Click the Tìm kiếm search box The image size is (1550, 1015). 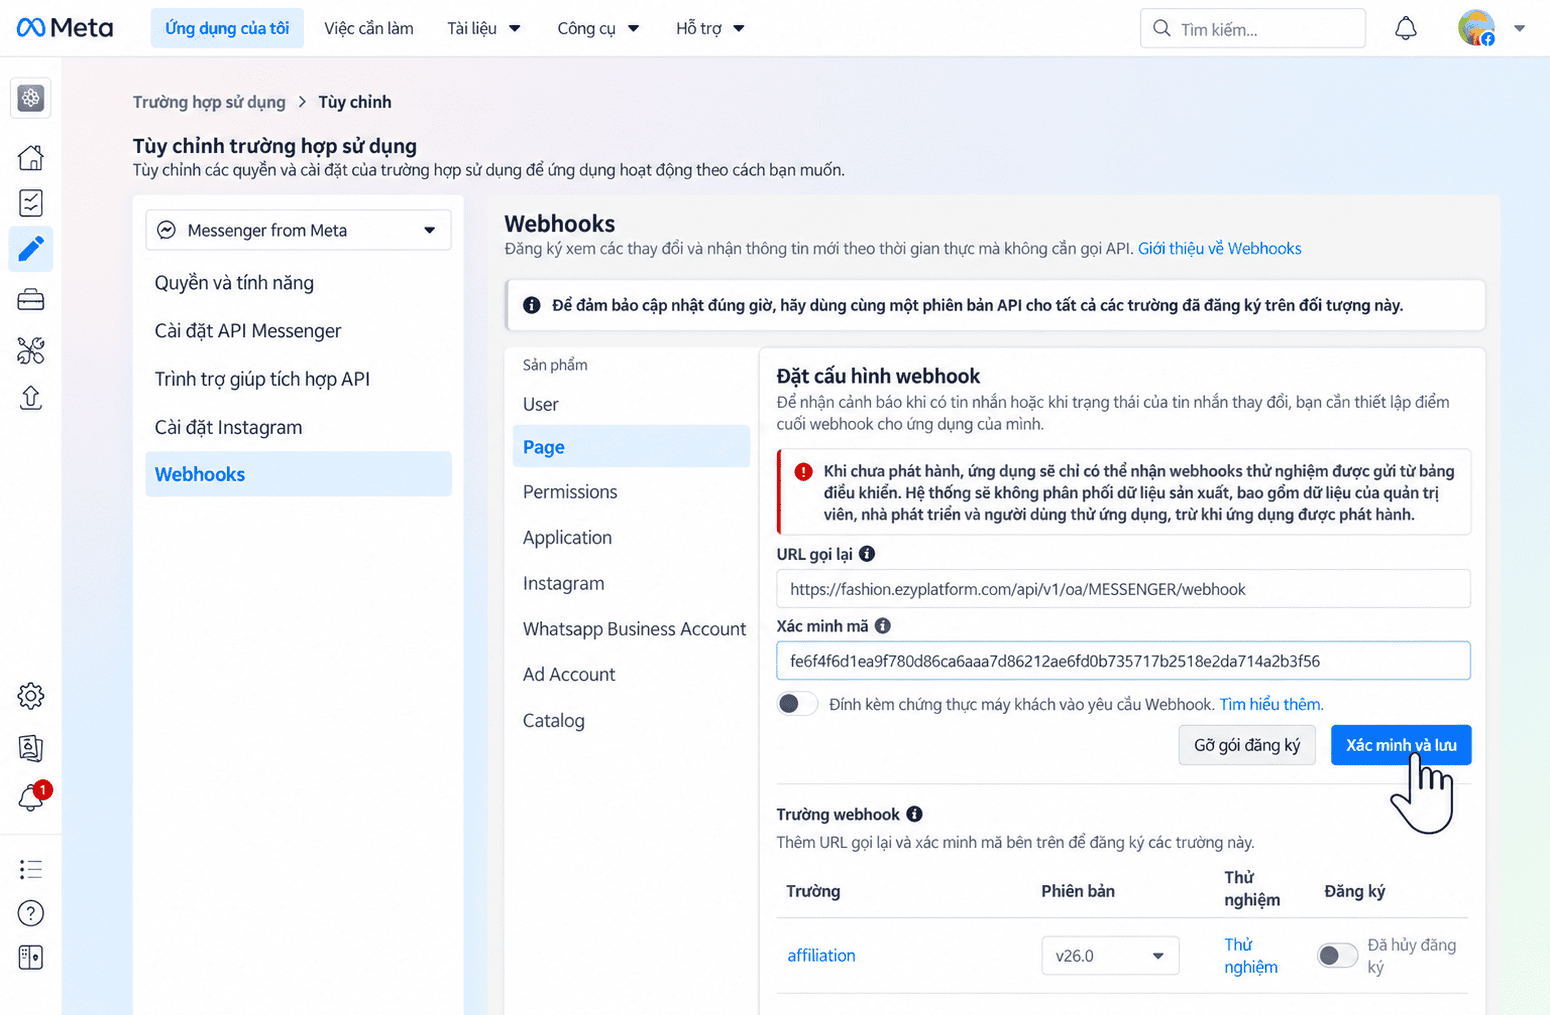pyautogui.click(x=1252, y=28)
